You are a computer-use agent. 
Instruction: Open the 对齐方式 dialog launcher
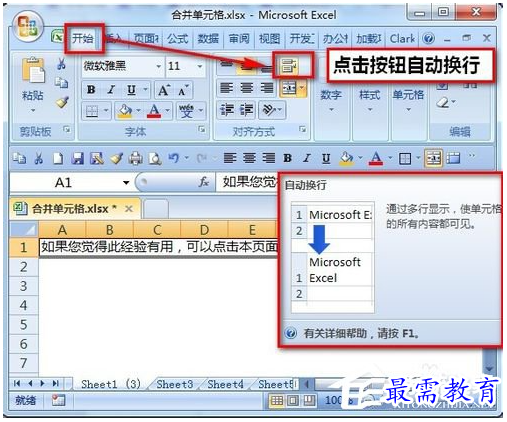pyautogui.click(x=303, y=129)
